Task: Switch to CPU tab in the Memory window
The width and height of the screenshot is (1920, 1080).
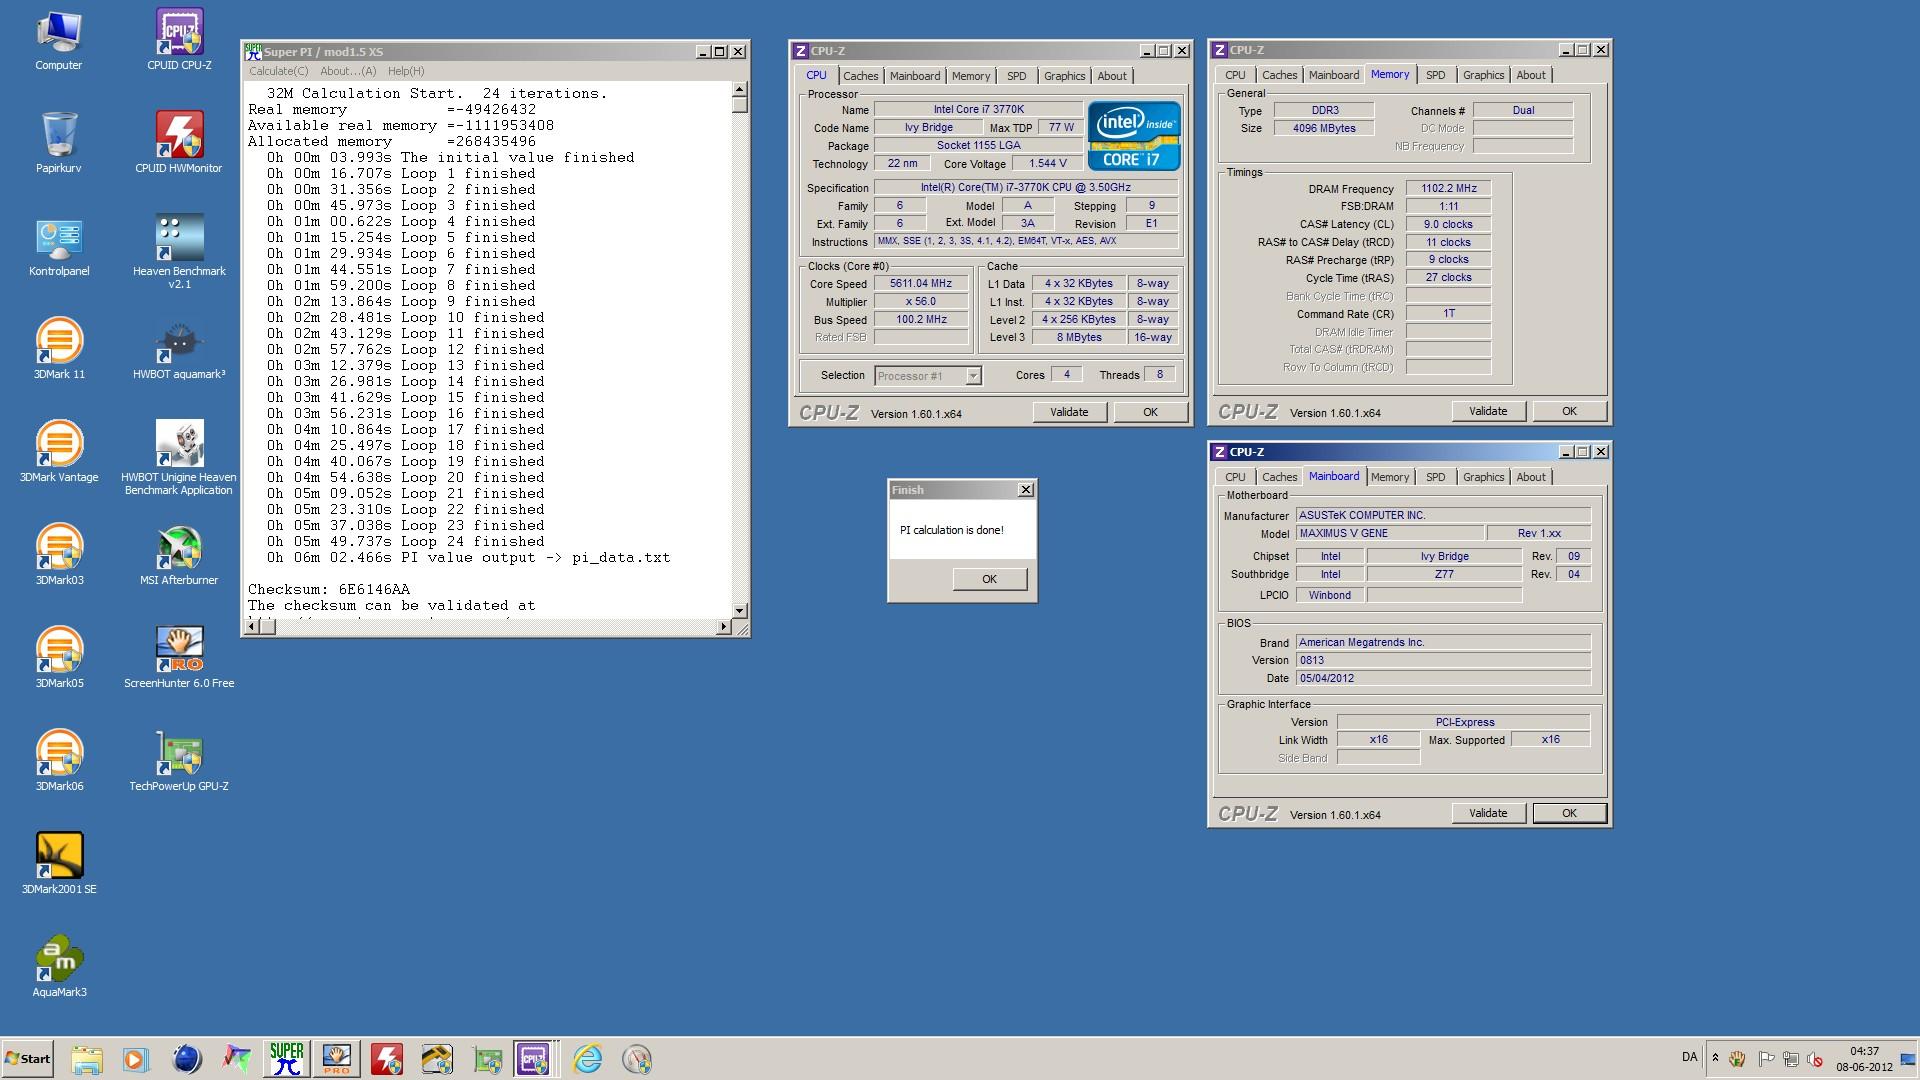Action: [x=1235, y=75]
